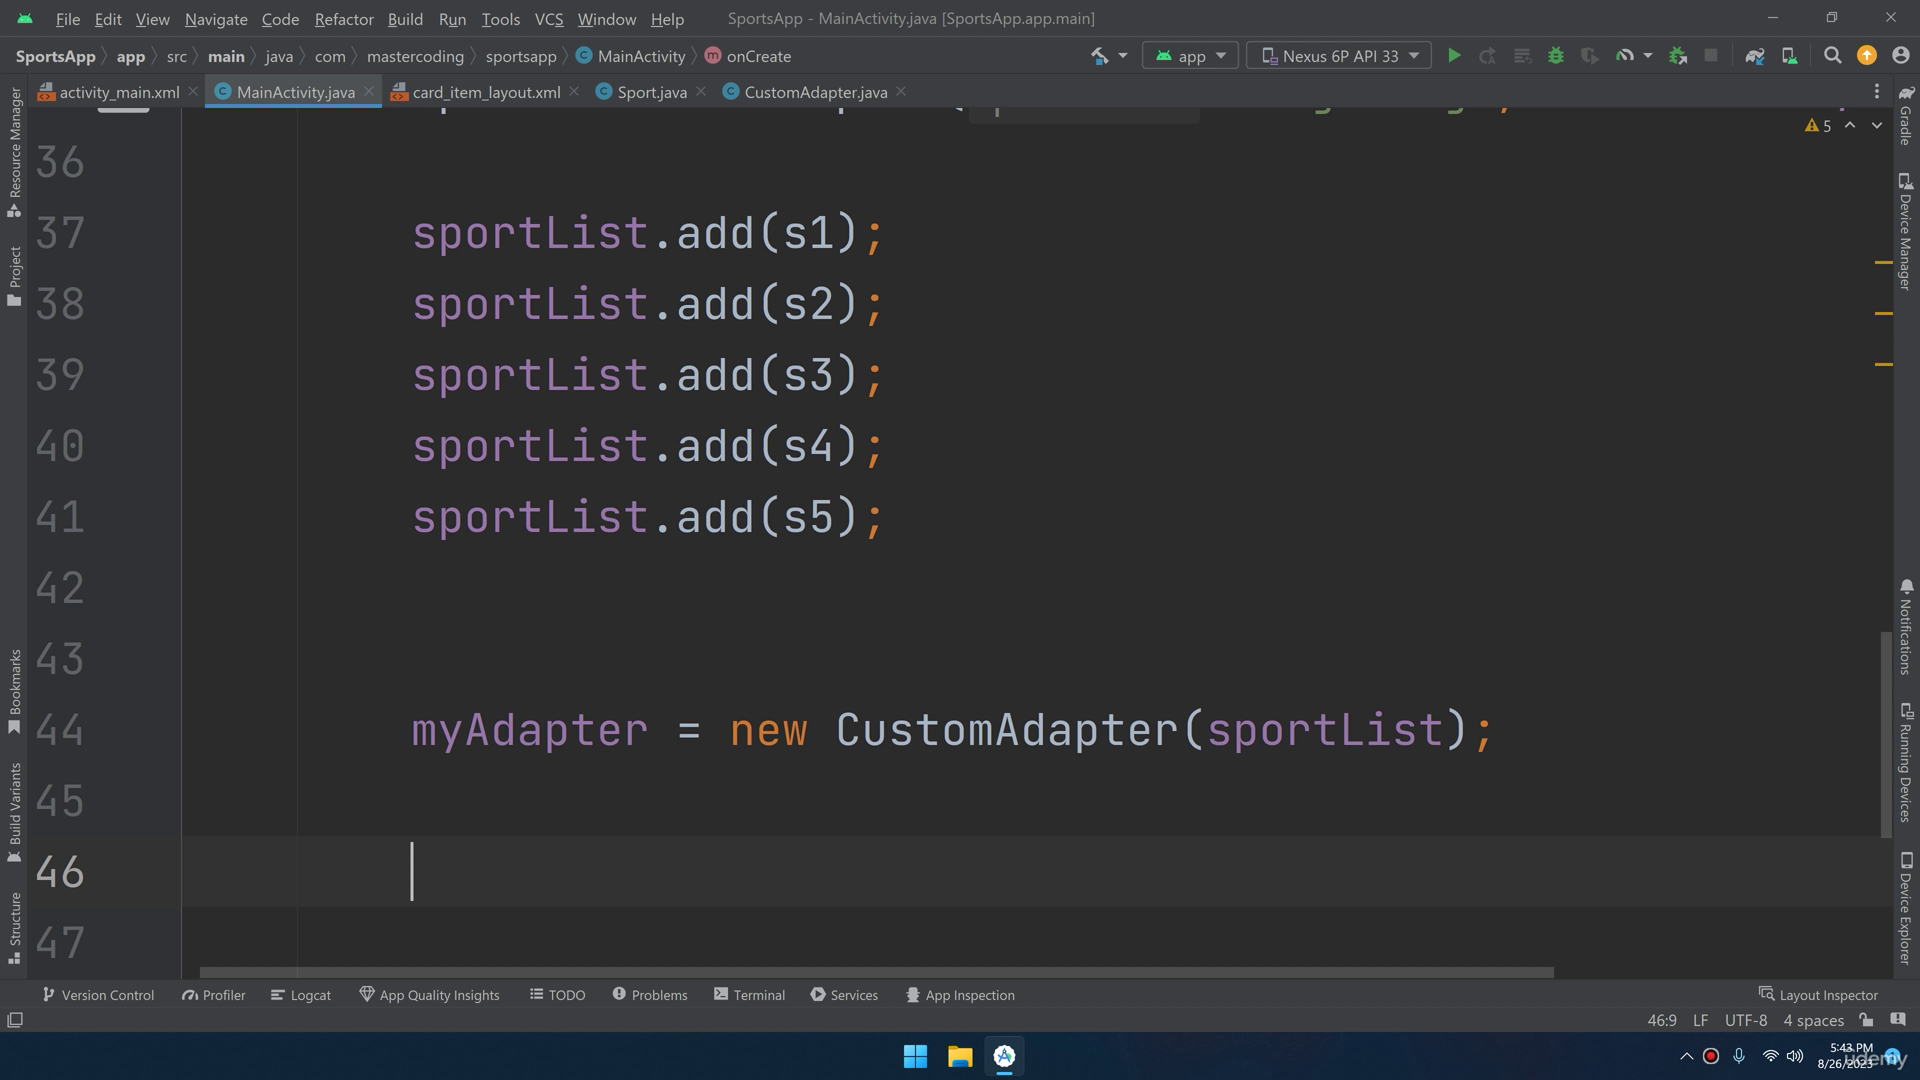The width and height of the screenshot is (1920, 1080).
Task: Open File Explorer from the taskbar
Action: click(960, 1056)
